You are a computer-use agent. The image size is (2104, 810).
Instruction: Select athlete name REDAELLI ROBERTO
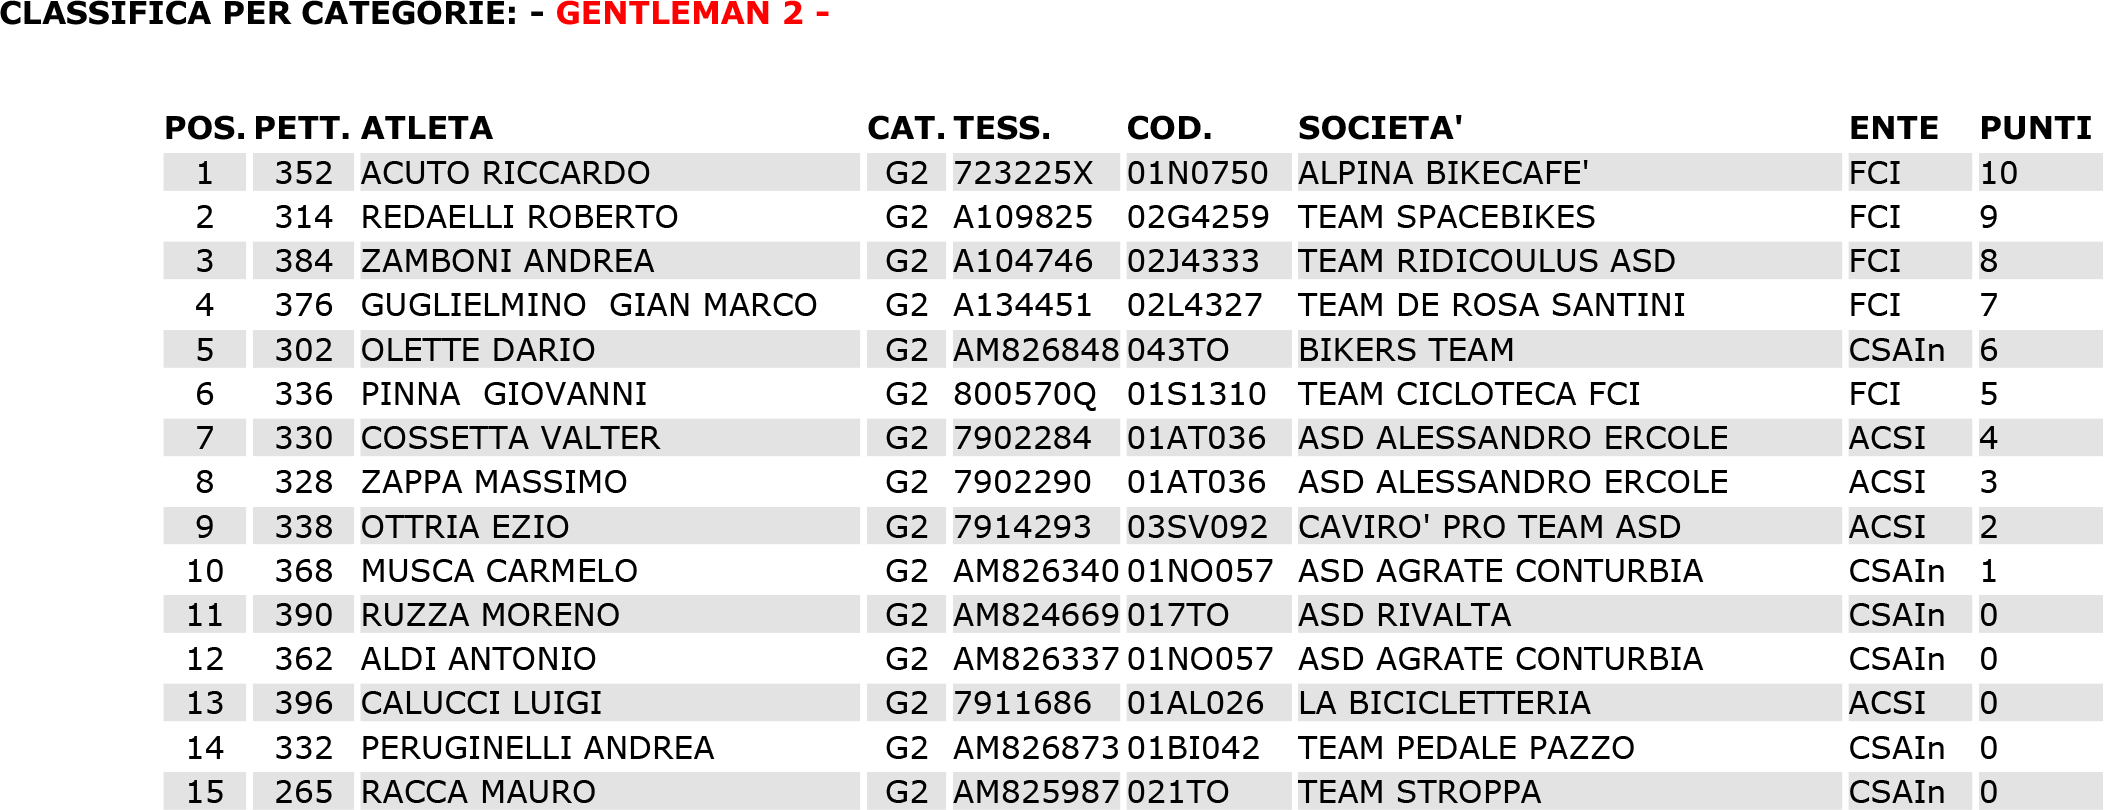tap(519, 217)
